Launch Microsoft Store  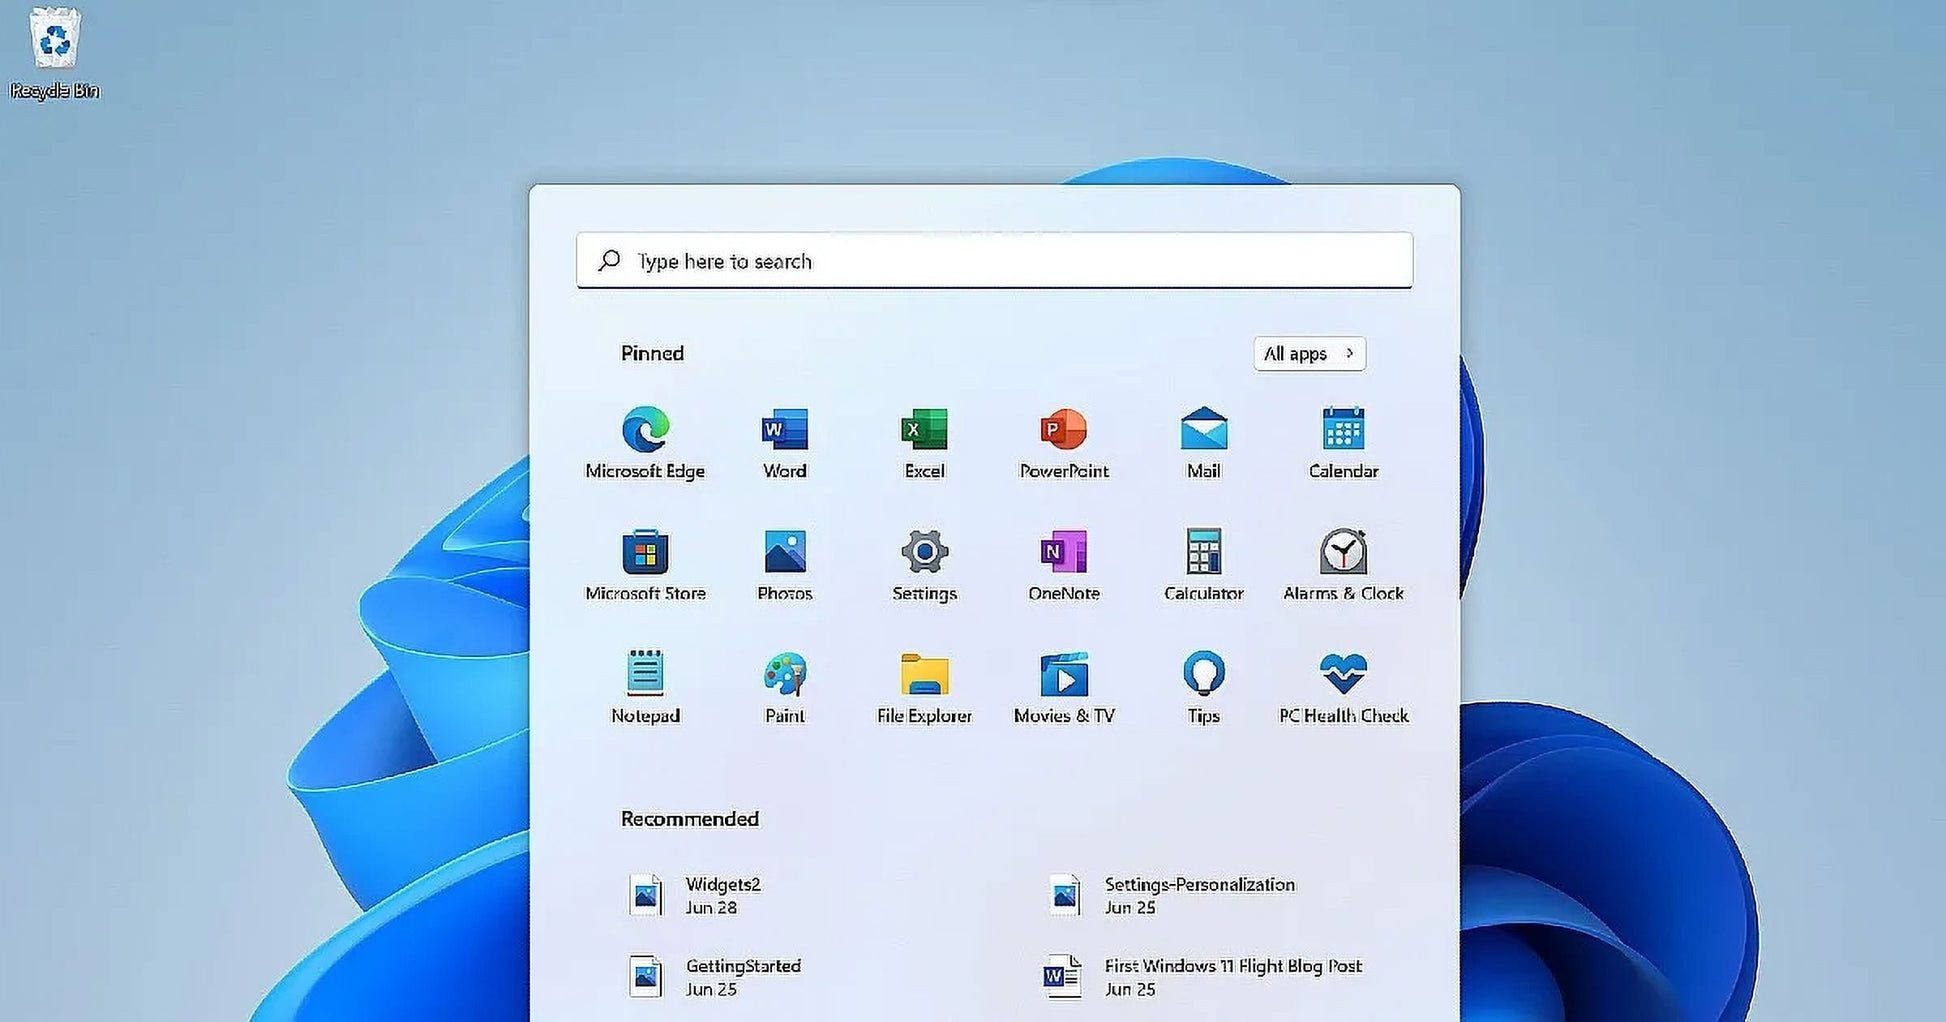(x=645, y=565)
